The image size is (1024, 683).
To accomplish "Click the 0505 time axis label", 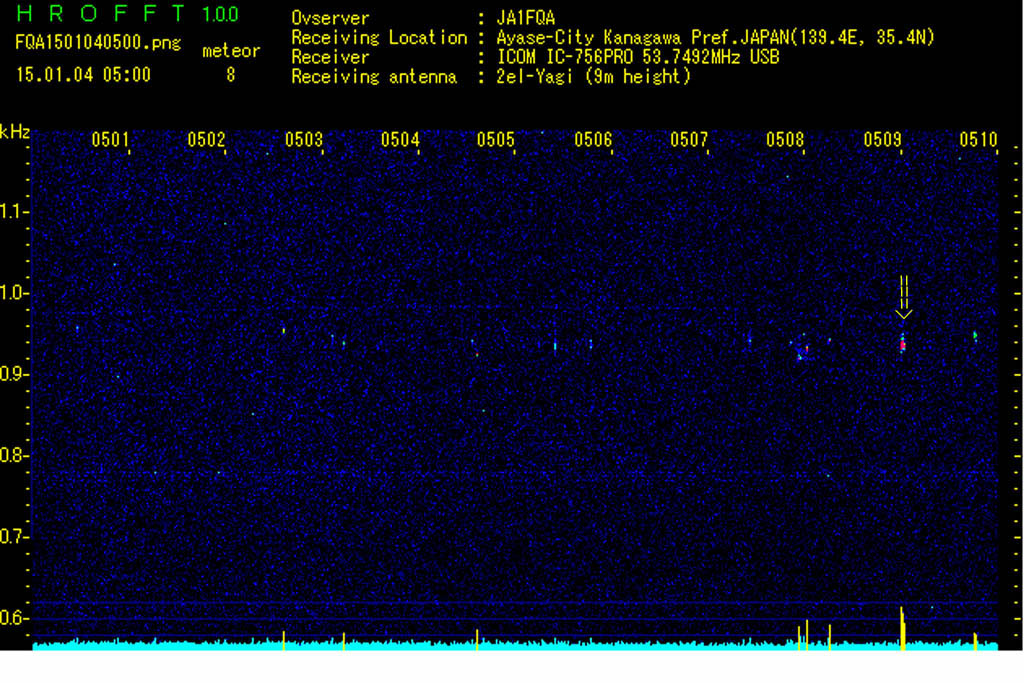I will coord(496,140).
